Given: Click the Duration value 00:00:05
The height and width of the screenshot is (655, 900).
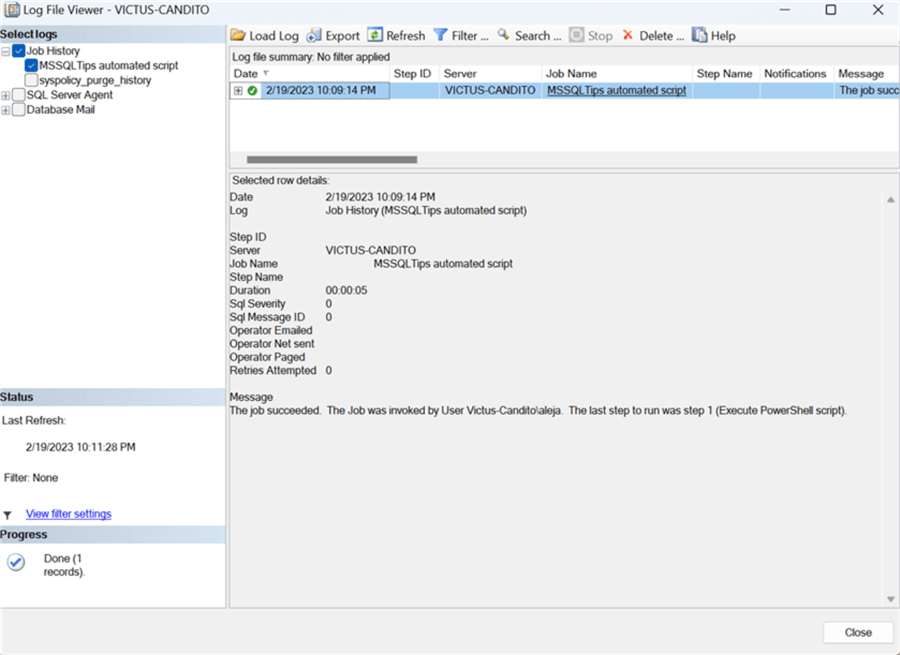Looking at the screenshot, I should (x=346, y=290).
